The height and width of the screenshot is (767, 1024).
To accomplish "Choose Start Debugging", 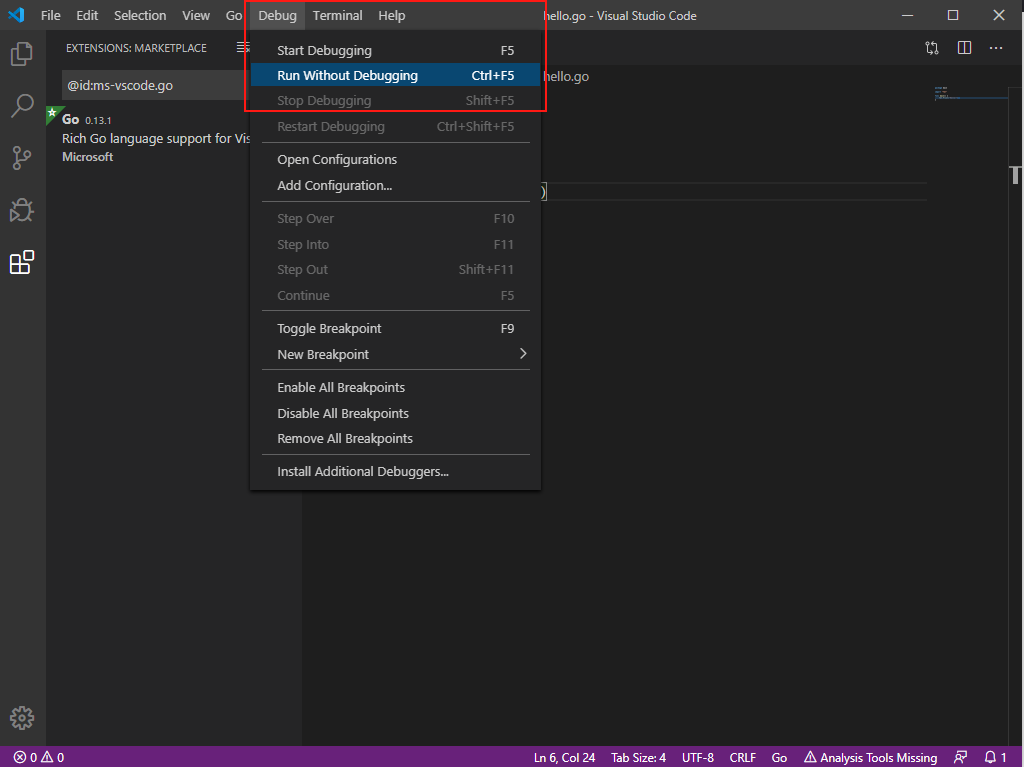I will pos(395,50).
